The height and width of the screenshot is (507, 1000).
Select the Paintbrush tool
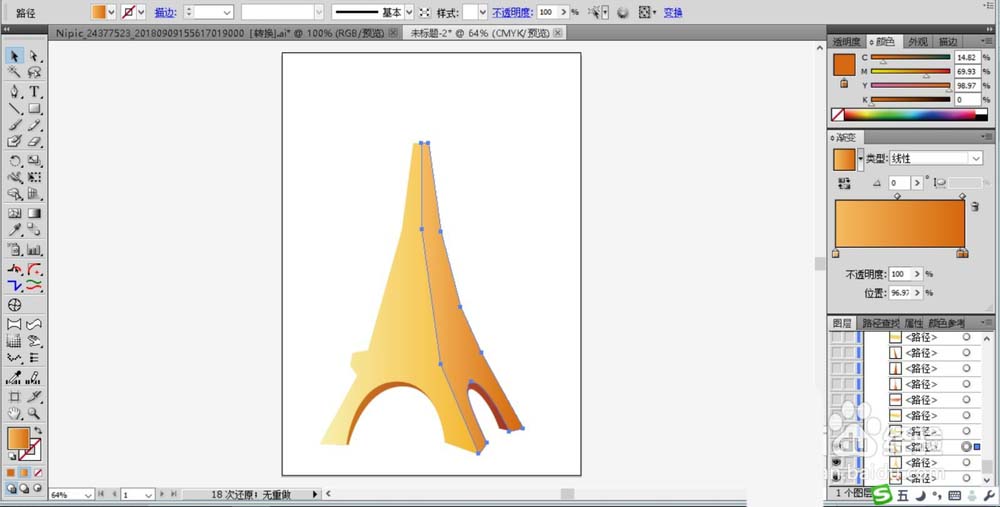tap(14, 125)
